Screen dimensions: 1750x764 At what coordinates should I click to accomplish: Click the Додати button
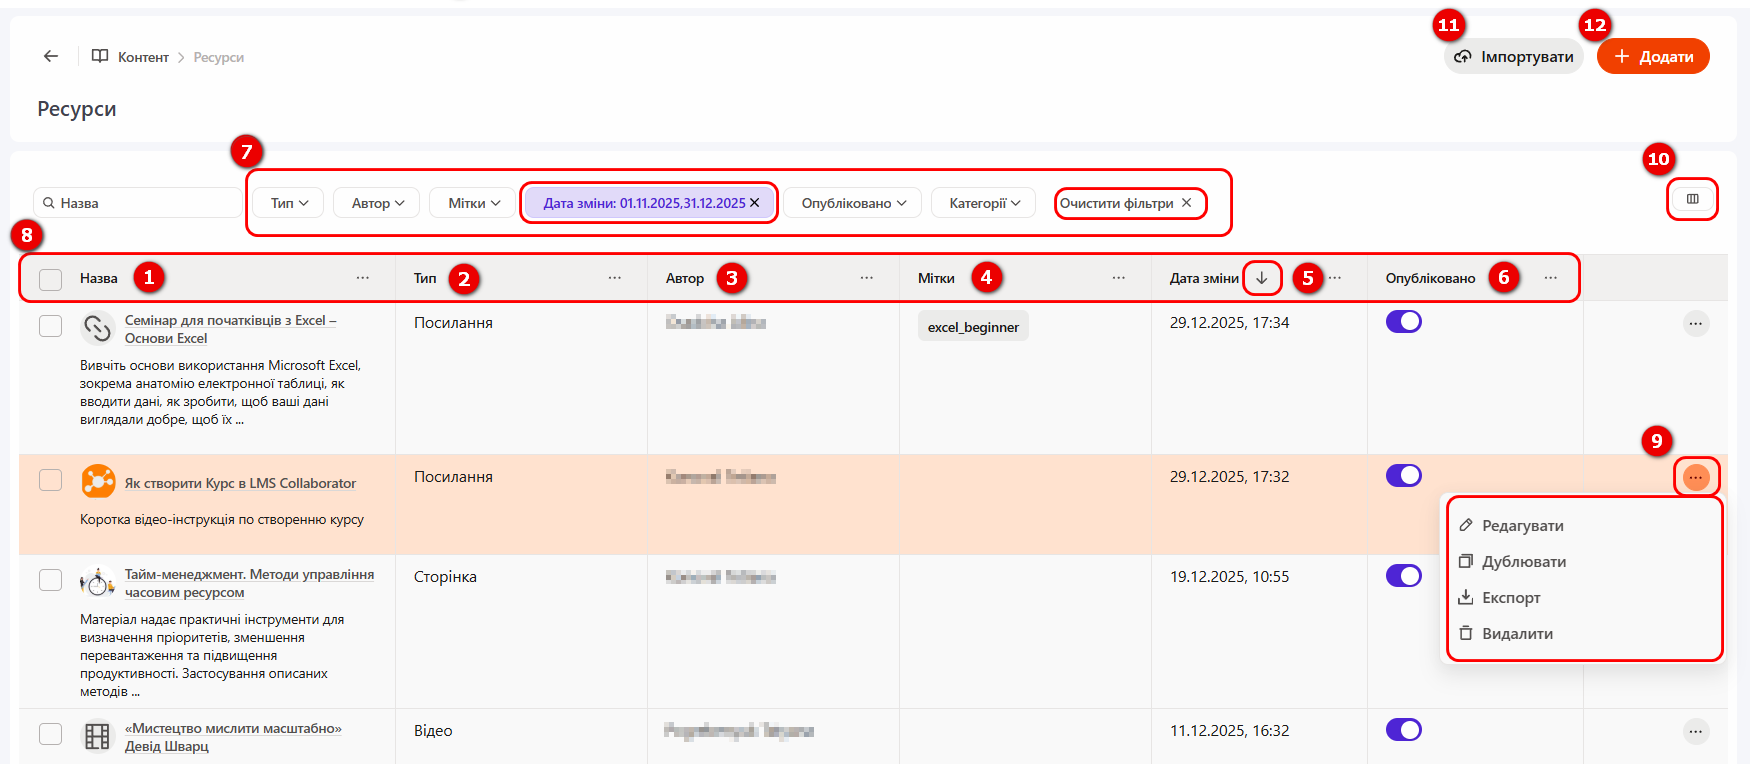click(1653, 57)
